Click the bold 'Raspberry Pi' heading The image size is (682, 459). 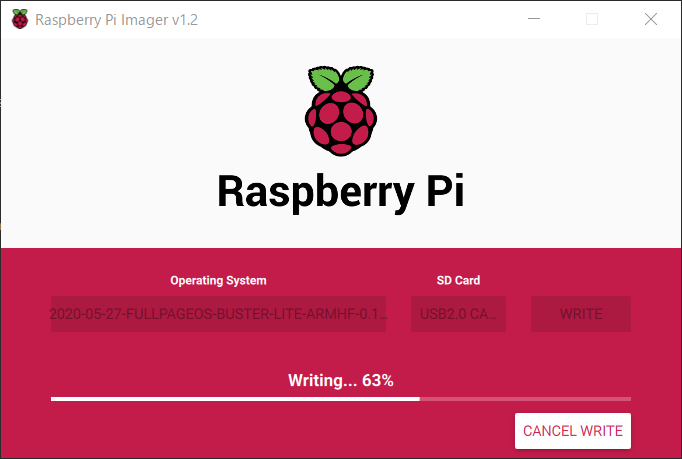(x=341, y=191)
